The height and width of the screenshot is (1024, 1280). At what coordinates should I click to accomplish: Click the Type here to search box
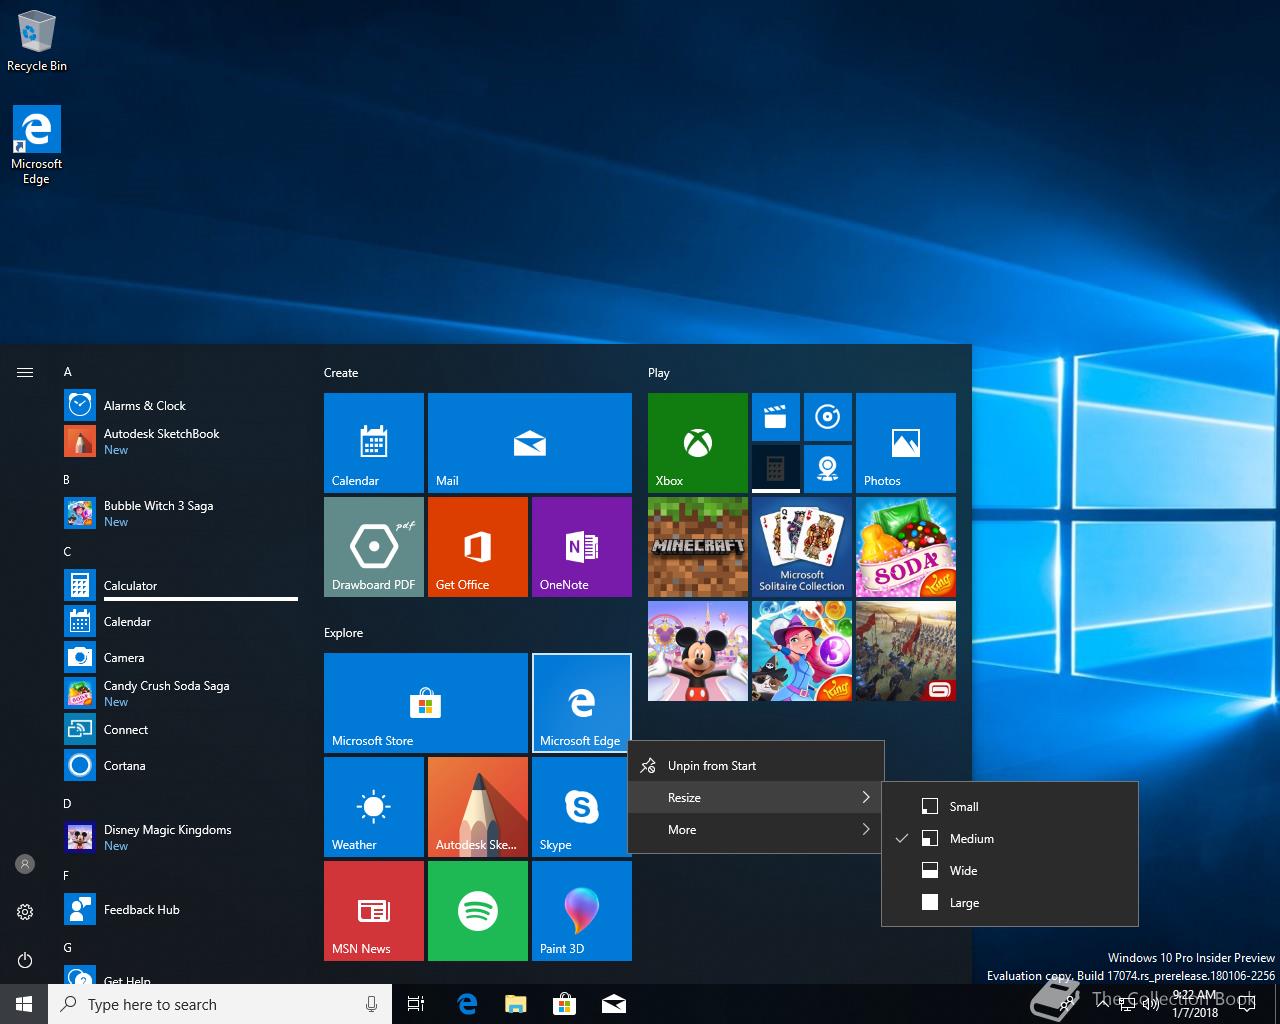[210, 1004]
